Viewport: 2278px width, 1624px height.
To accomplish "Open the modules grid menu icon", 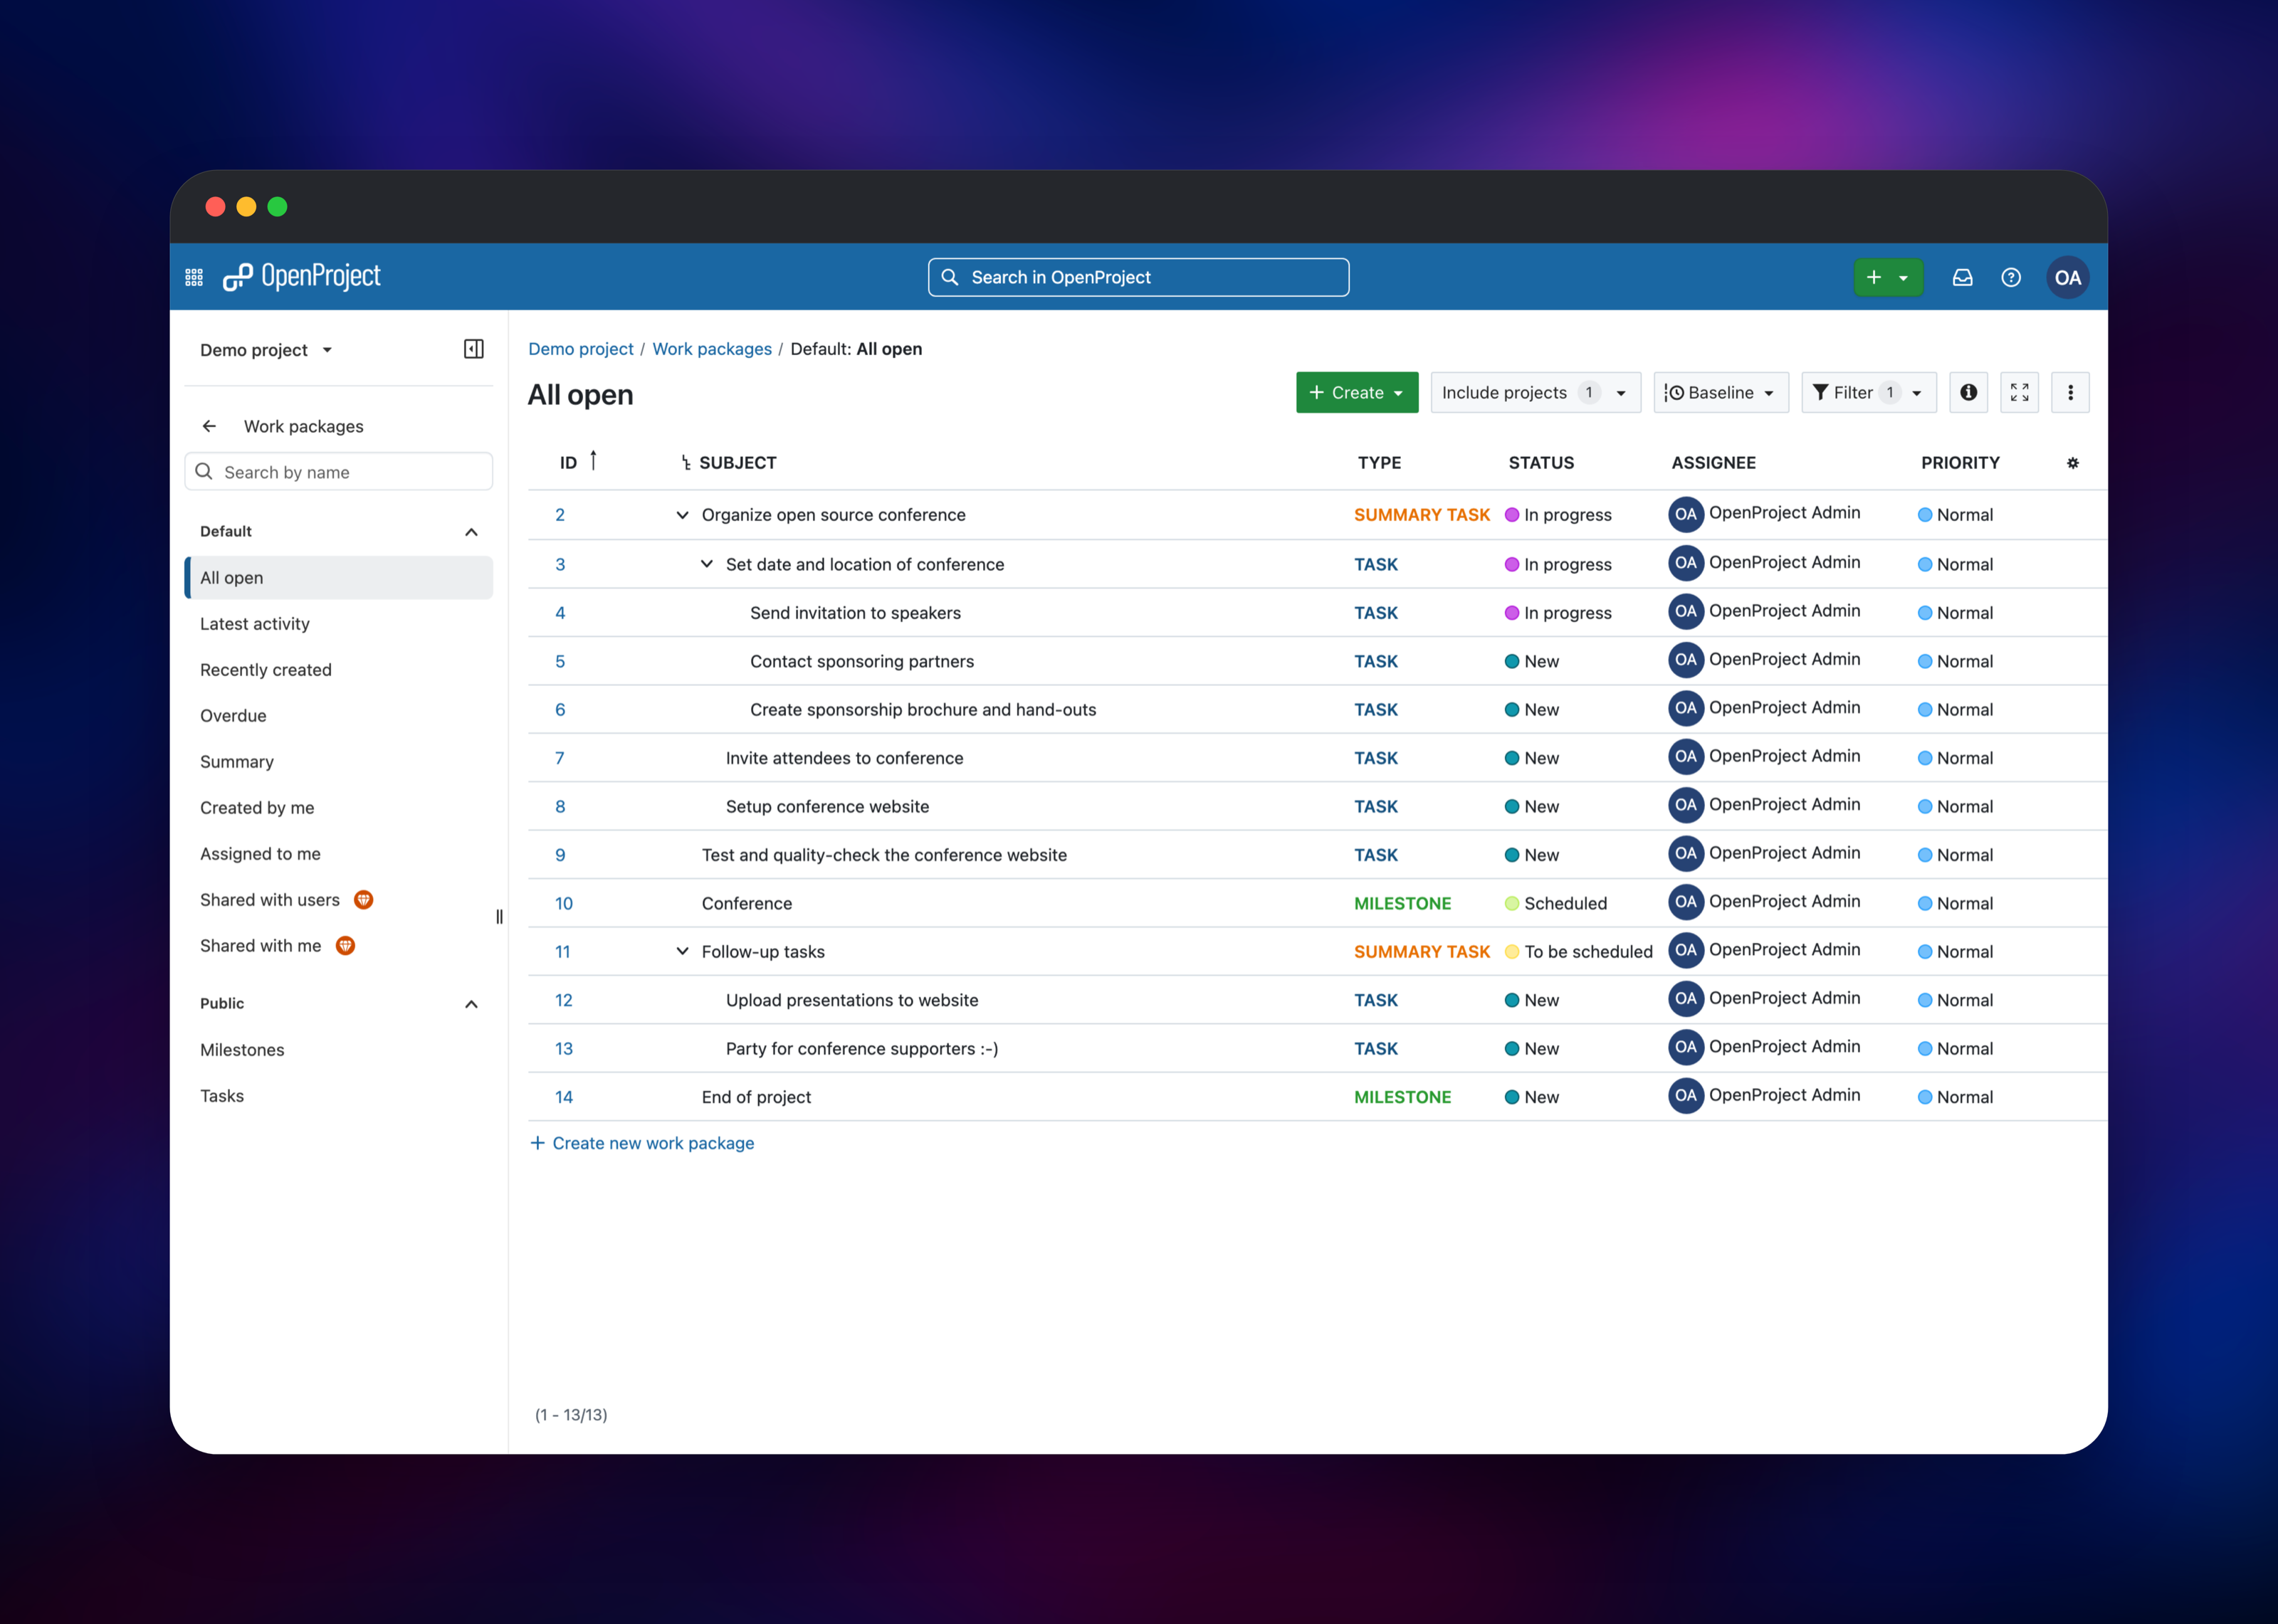I will point(194,277).
